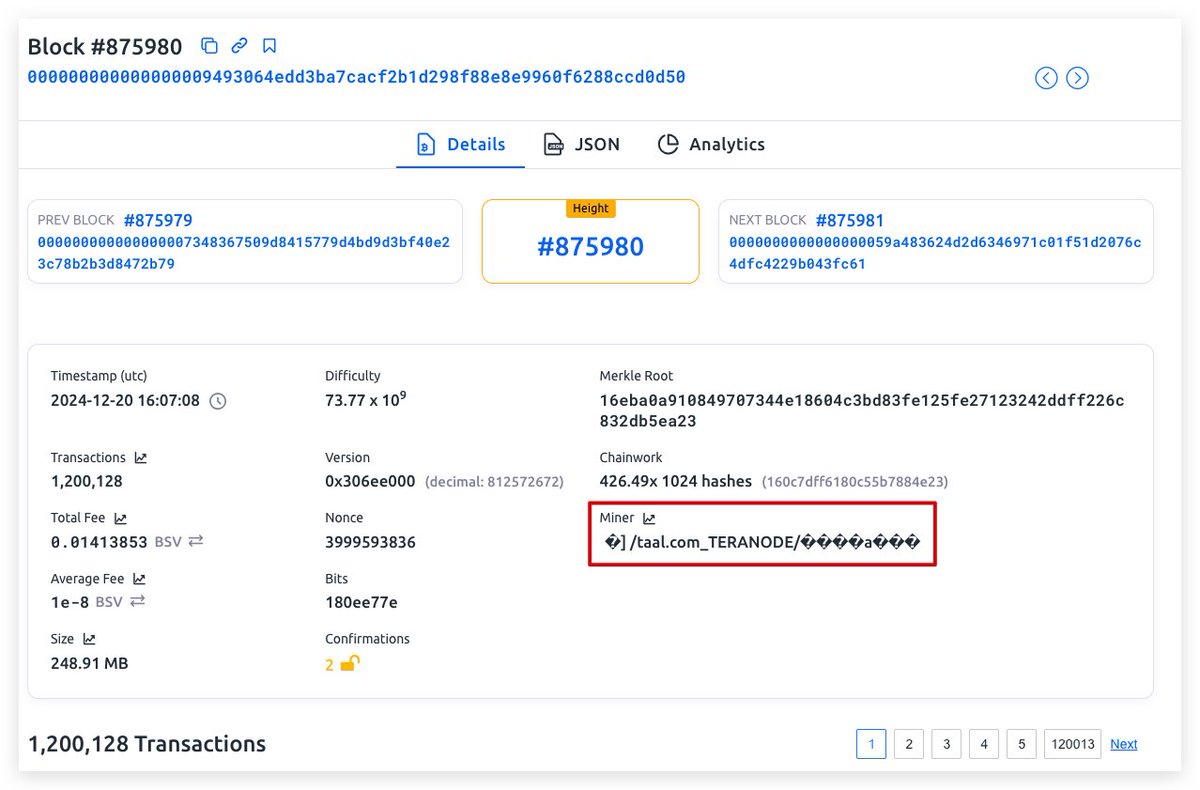Navigate forward using the right chevron arrow

1077,77
